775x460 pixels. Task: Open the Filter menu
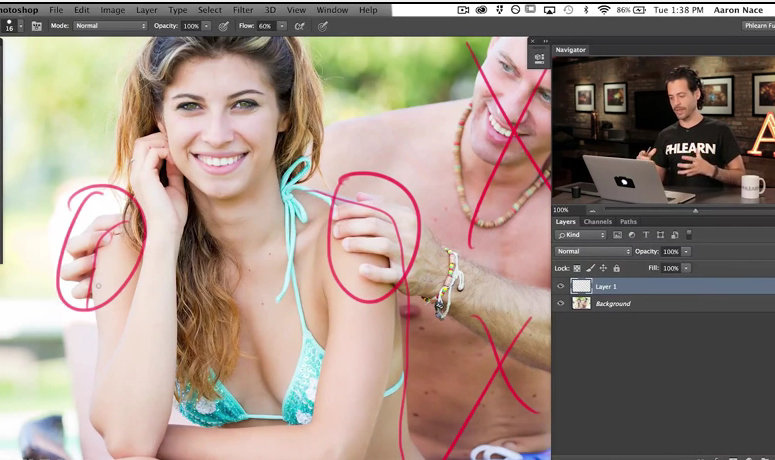[243, 10]
